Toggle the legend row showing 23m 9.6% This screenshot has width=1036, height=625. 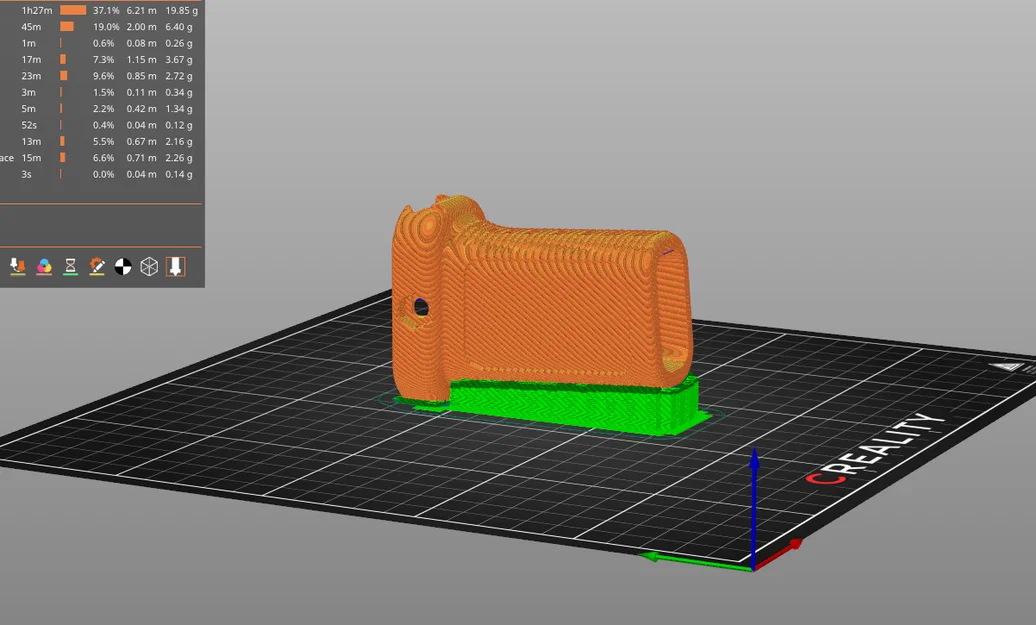tap(100, 76)
